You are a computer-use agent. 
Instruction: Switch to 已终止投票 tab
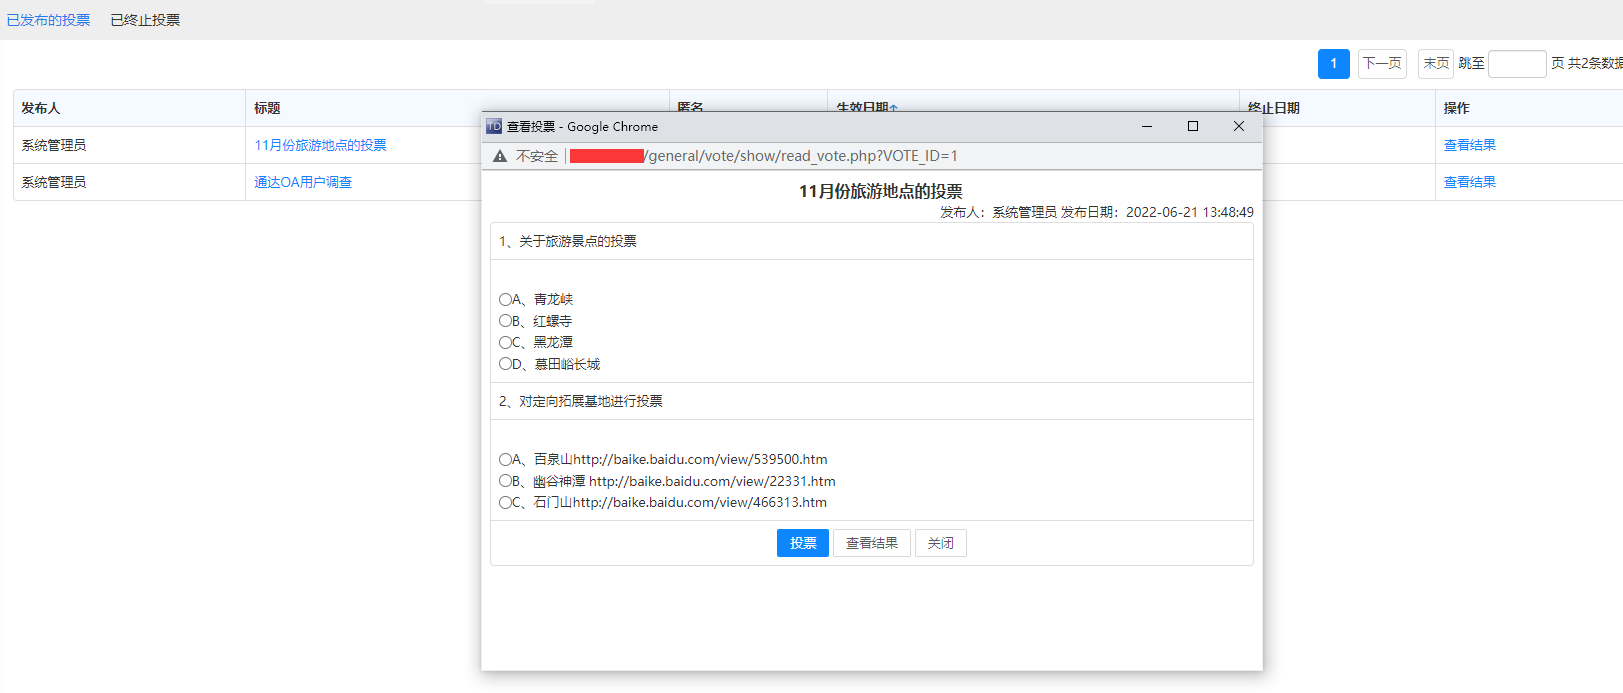(x=145, y=20)
